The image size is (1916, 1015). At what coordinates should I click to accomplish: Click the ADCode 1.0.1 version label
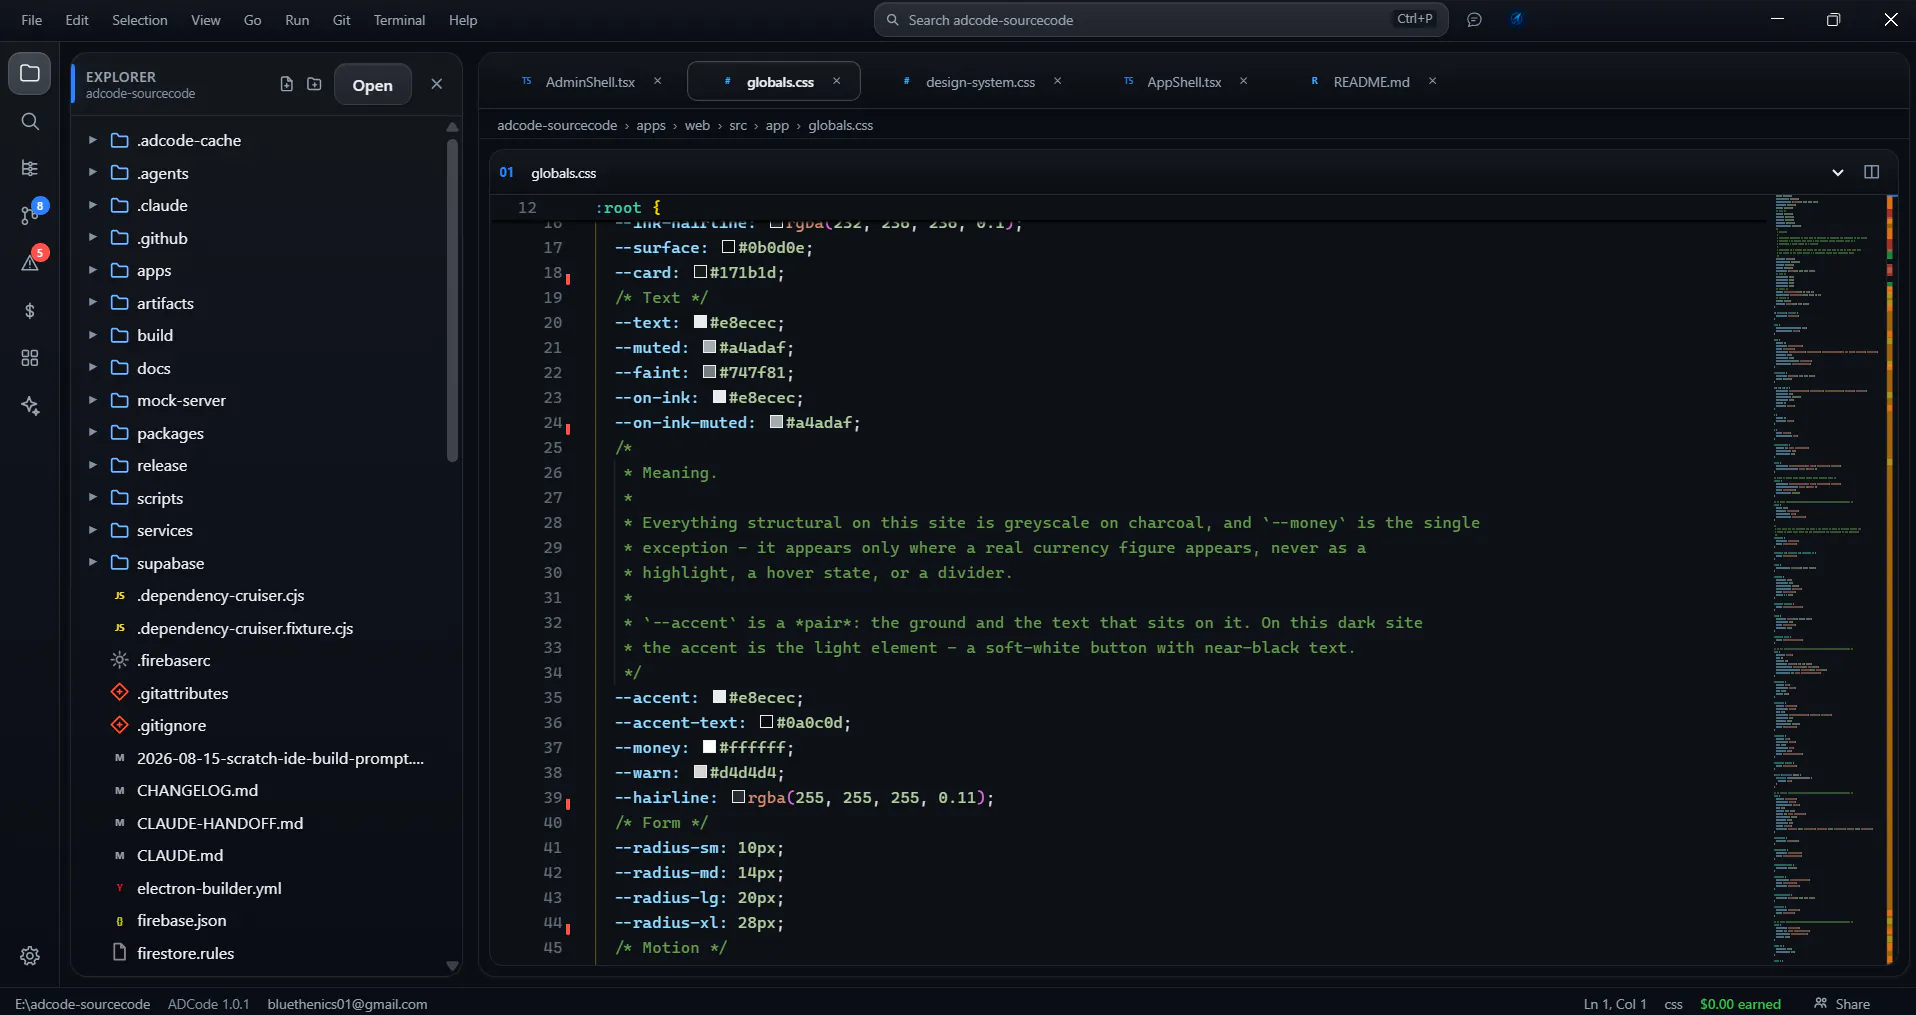tap(208, 1003)
